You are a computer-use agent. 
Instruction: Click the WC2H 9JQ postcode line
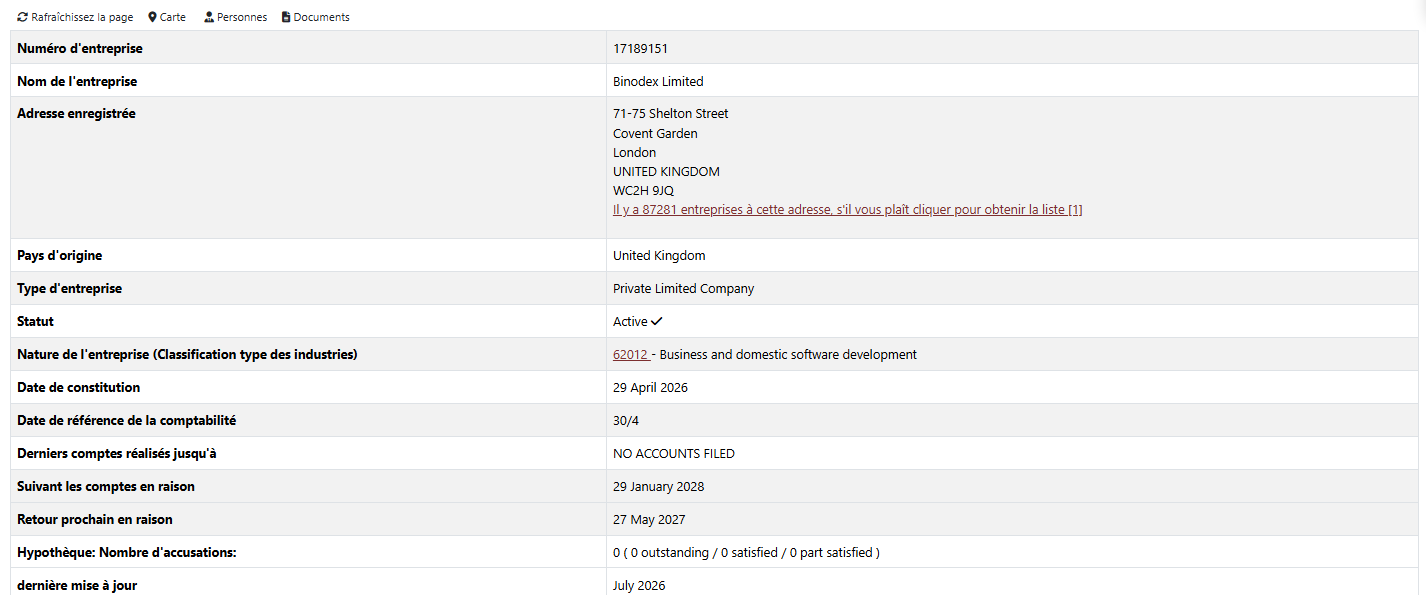643,190
